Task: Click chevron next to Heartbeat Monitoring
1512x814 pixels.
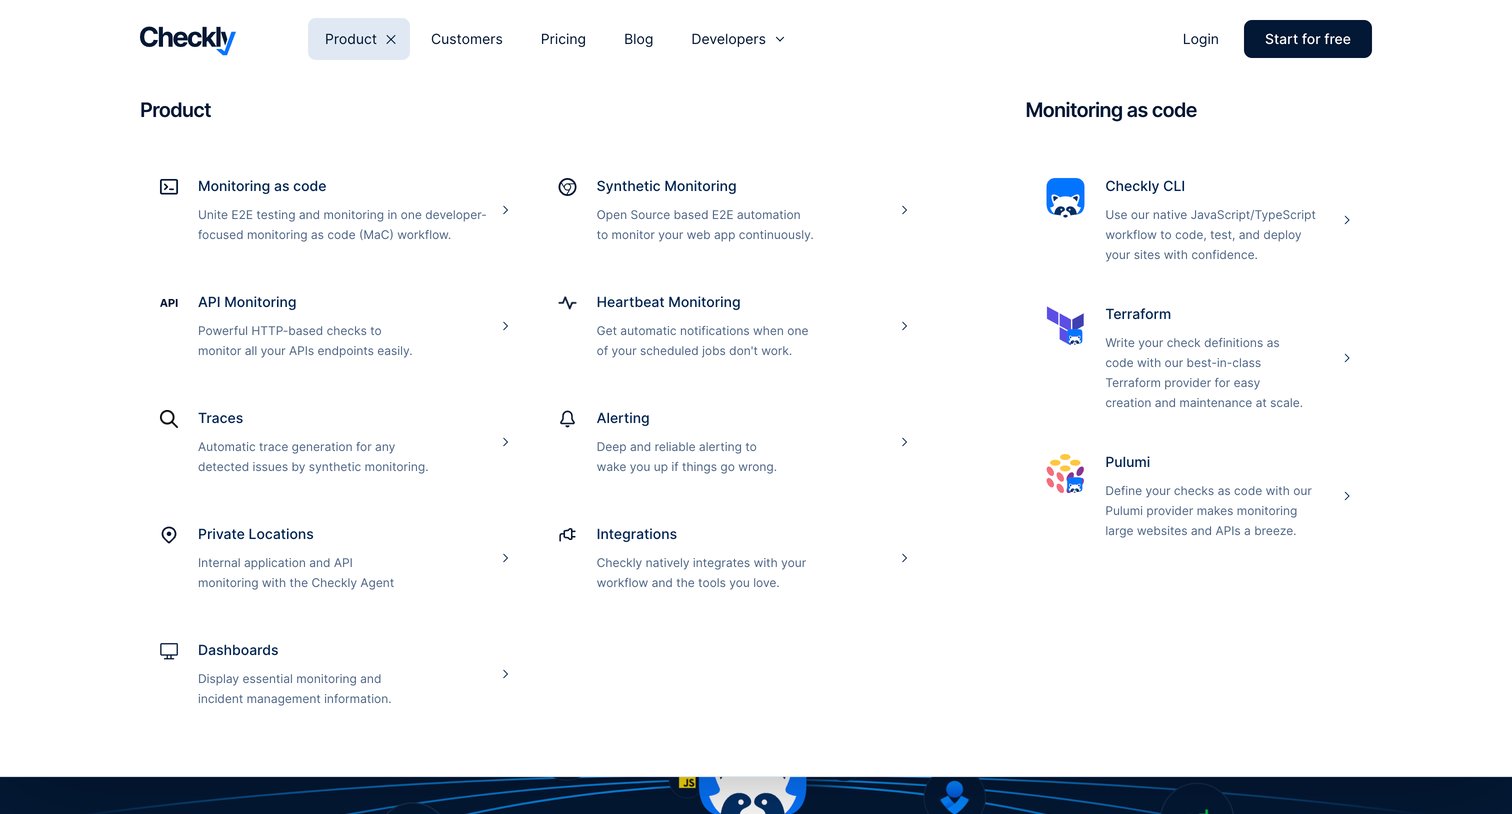Action: [904, 326]
